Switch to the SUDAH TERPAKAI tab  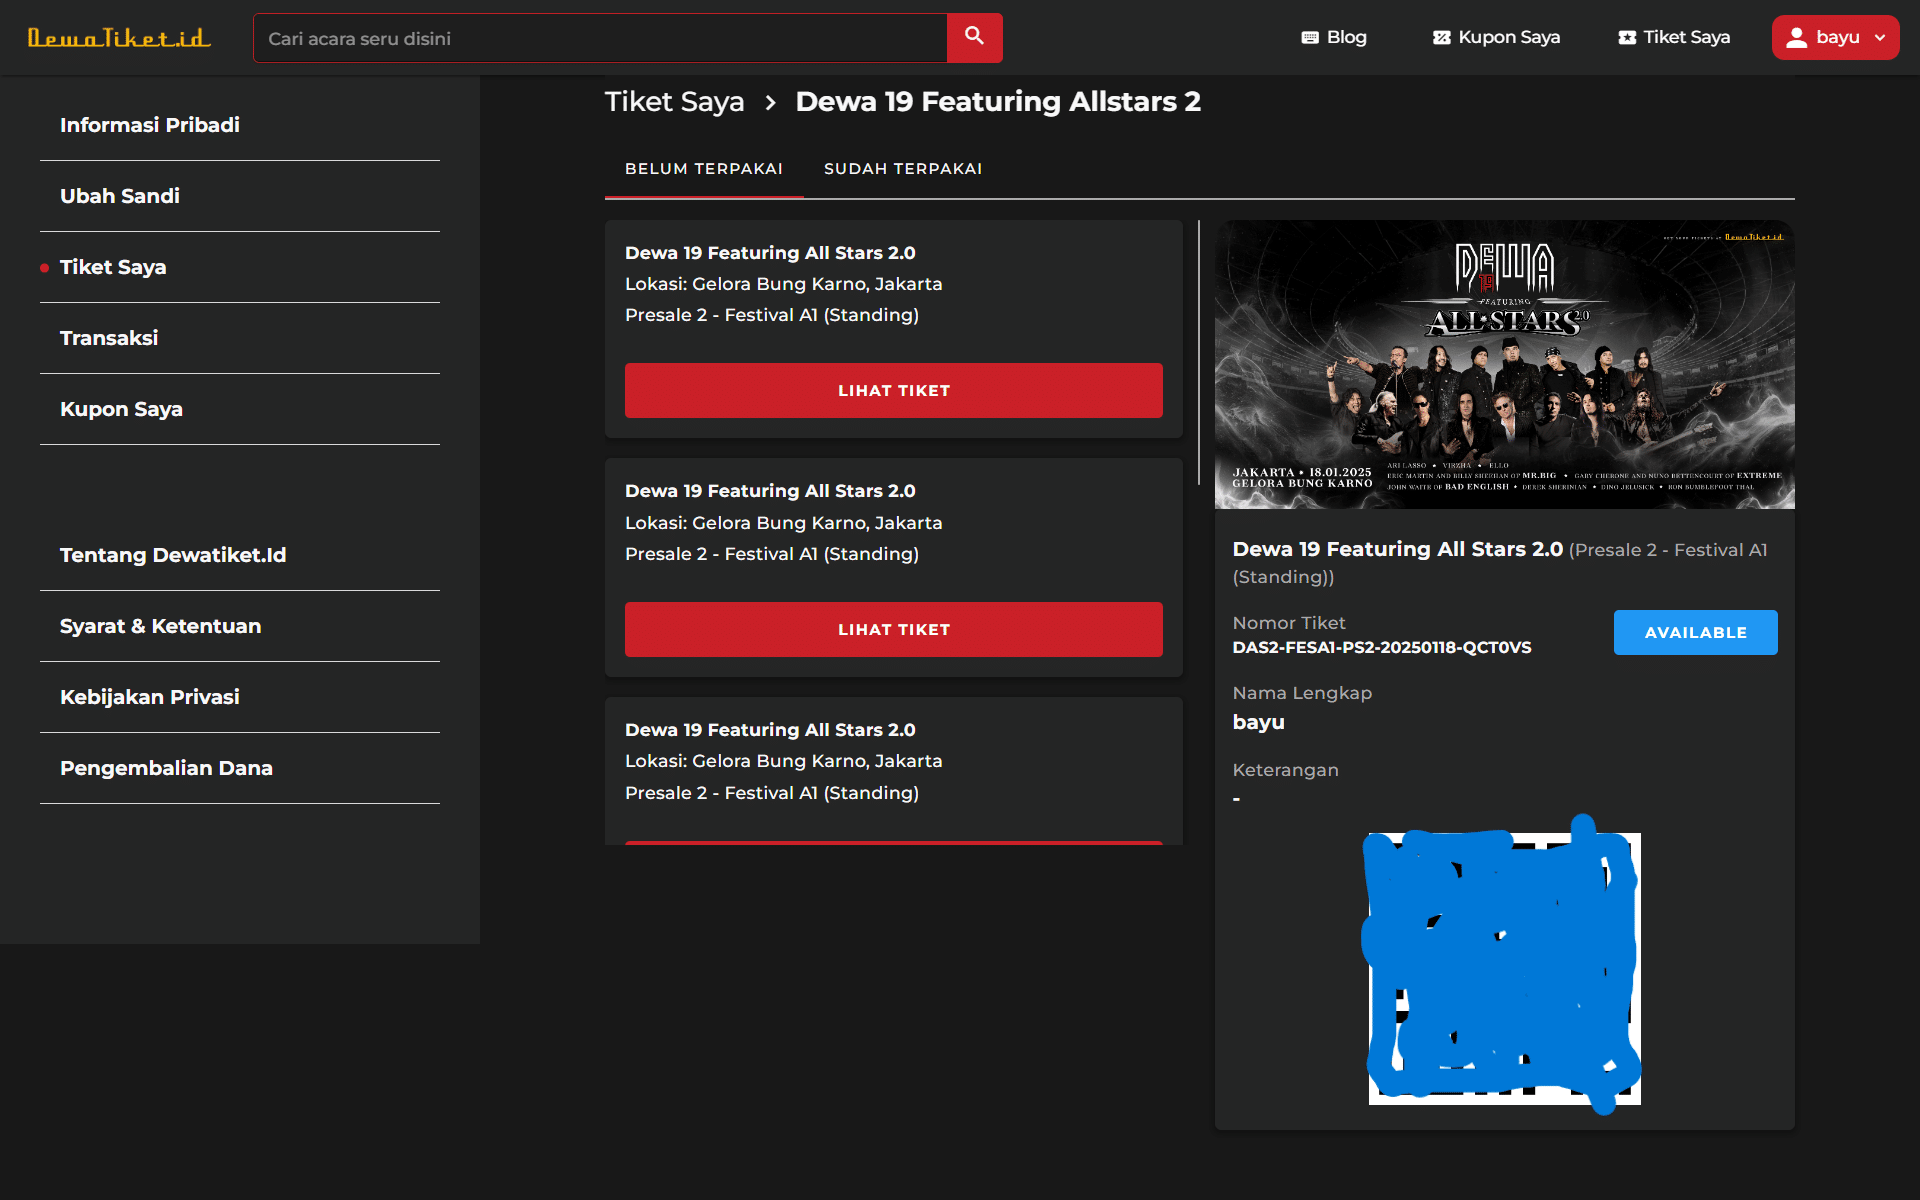pos(903,169)
